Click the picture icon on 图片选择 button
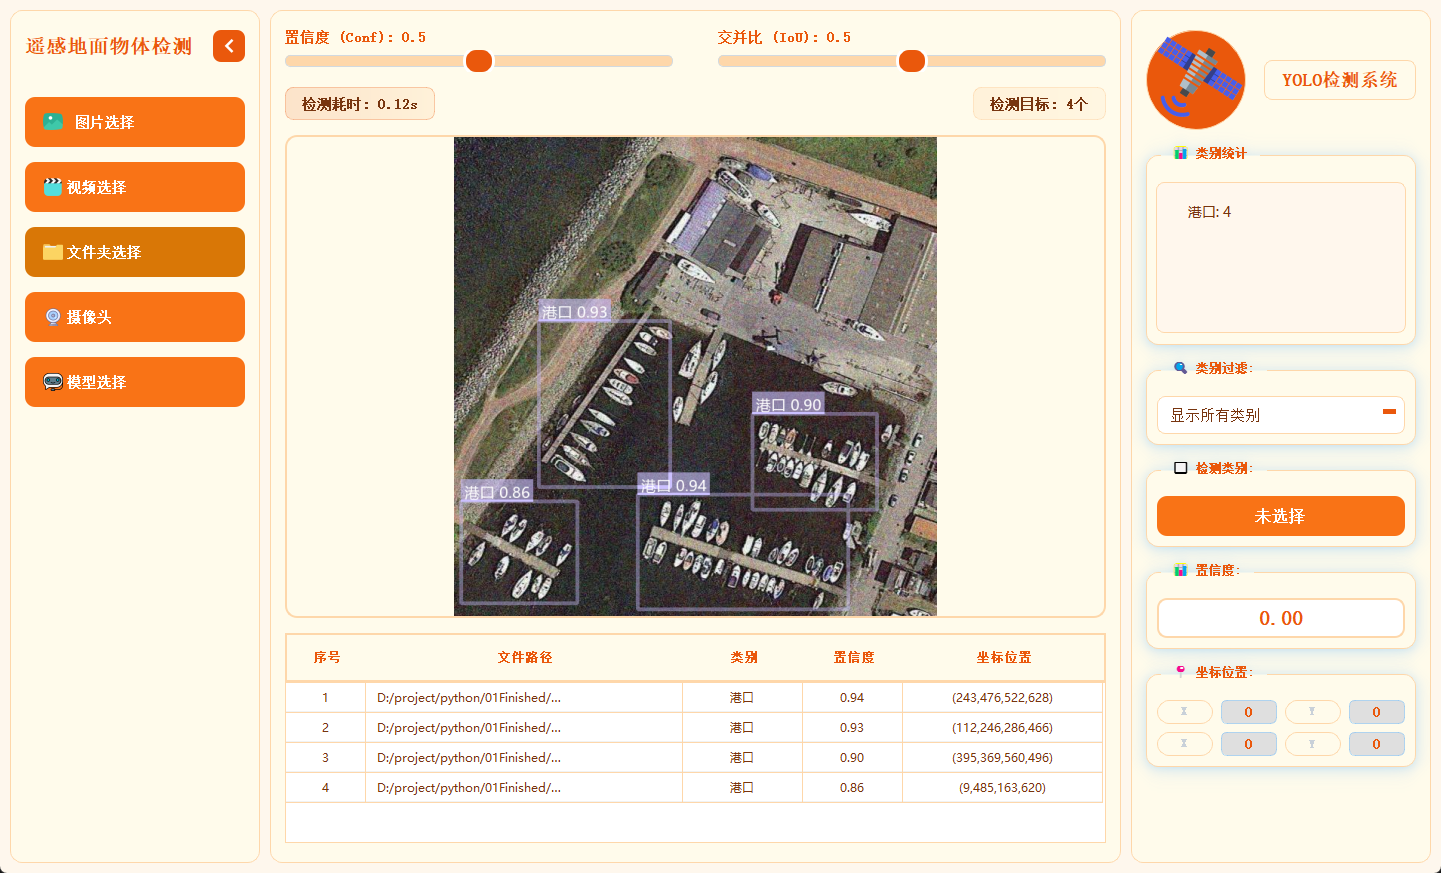Viewport: 1441px width, 873px height. (52, 121)
